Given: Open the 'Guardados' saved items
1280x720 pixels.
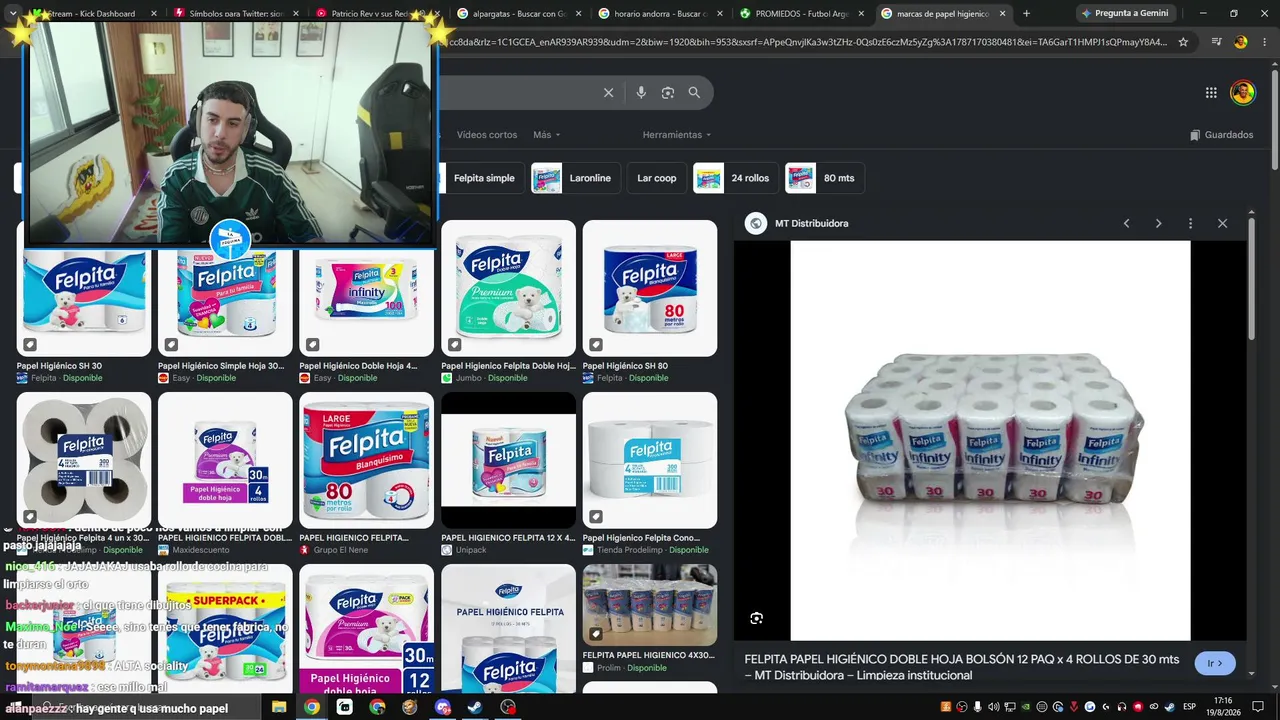Looking at the screenshot, I should click(1221, 135).
